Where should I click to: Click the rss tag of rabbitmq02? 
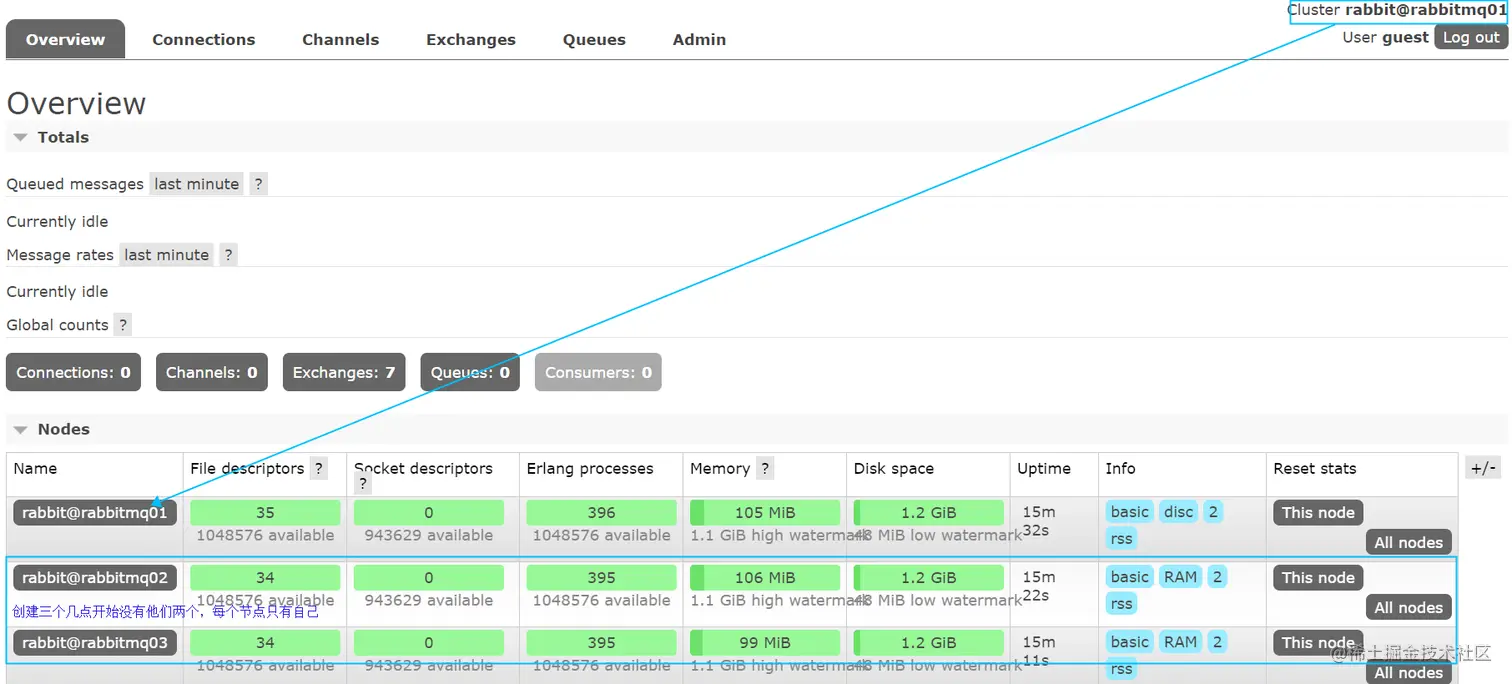pyautogui.click(x=1121, y=603)
